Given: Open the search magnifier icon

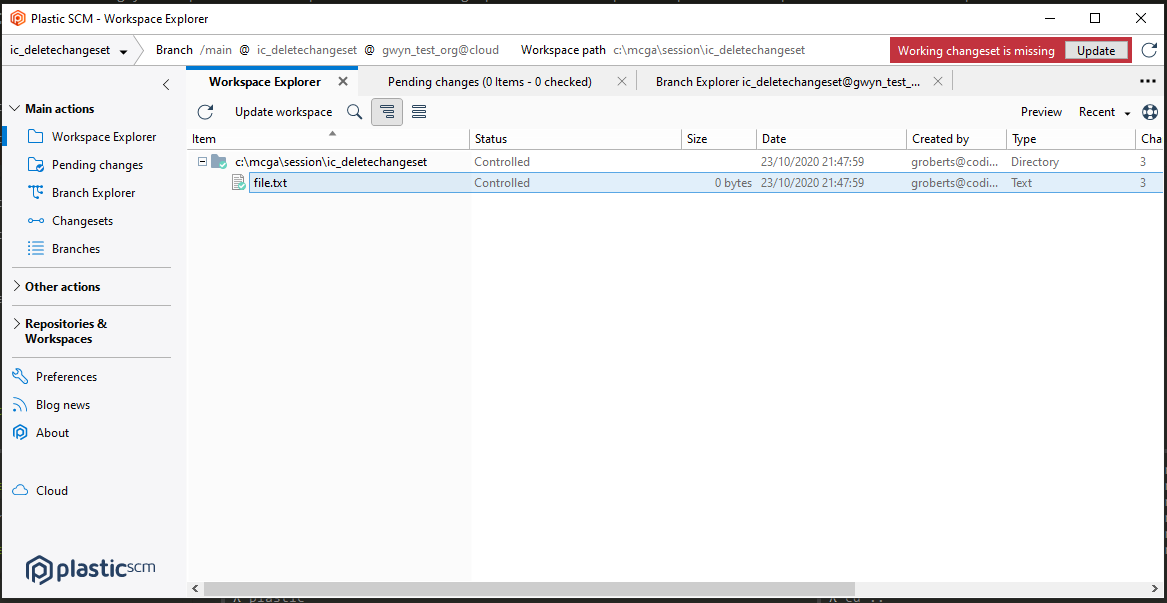Looking at the screenshot, I should pyautogui.click(x=354, y=112).
